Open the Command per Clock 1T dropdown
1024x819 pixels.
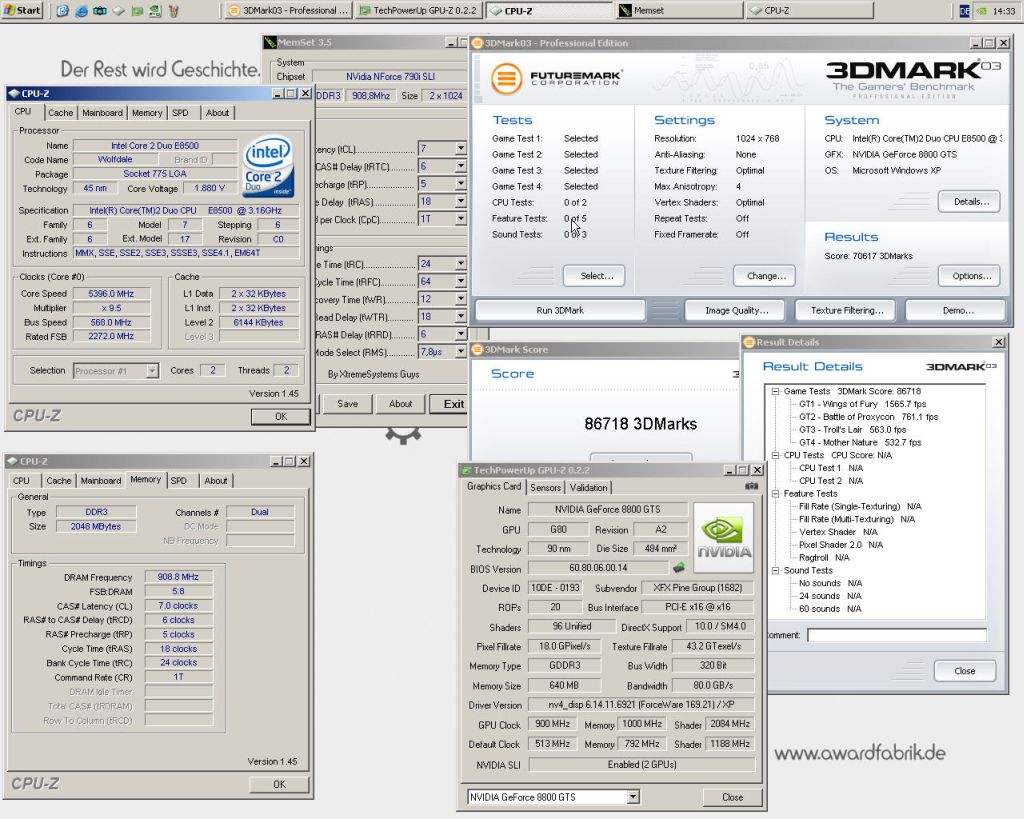coord(460,219)
